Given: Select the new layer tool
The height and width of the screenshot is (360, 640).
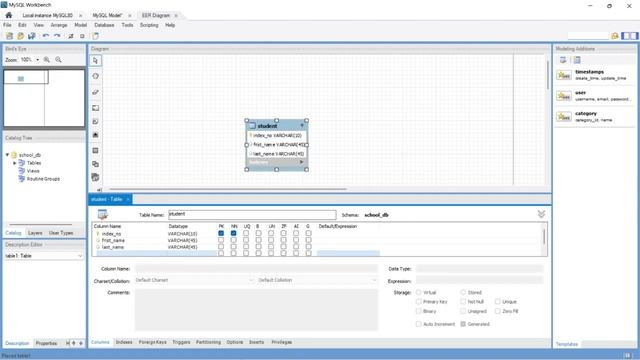Looking at the screenshot, I should pyautogui.click(x=96, y=108).
